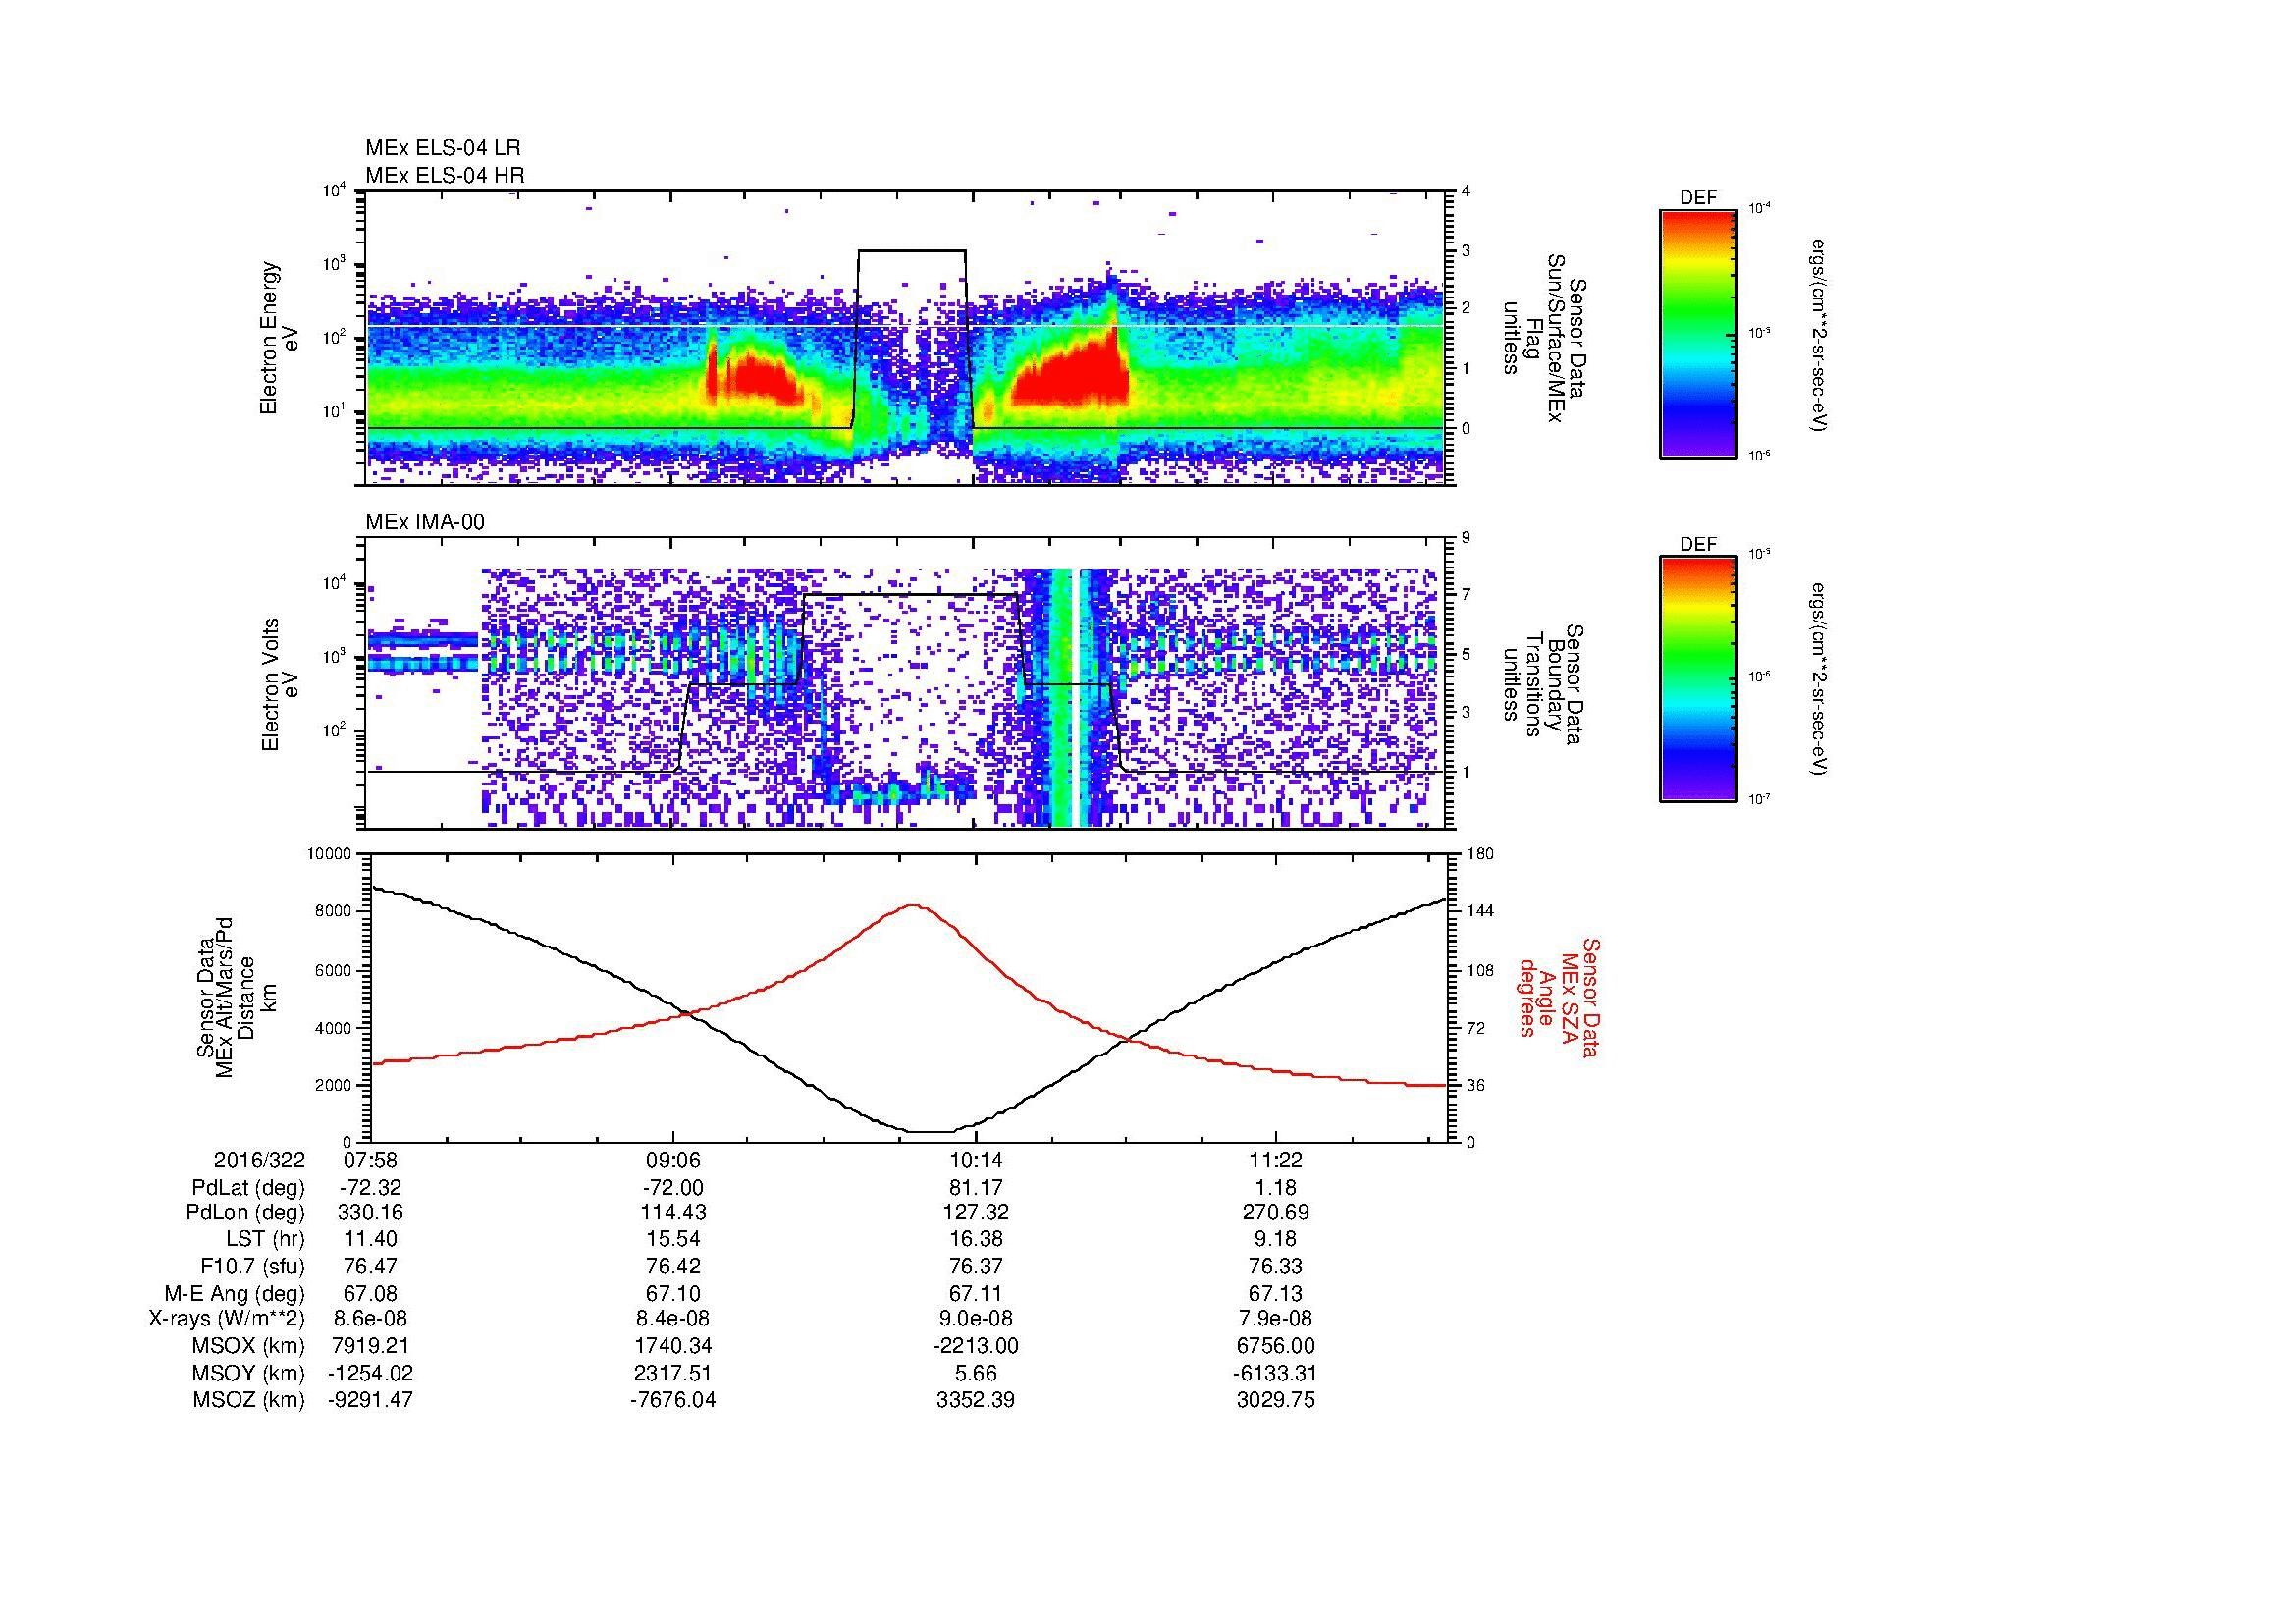Click LST value '11.40'
Viewport: 2296px width, 1623px height.
[x=370, y=1241]
